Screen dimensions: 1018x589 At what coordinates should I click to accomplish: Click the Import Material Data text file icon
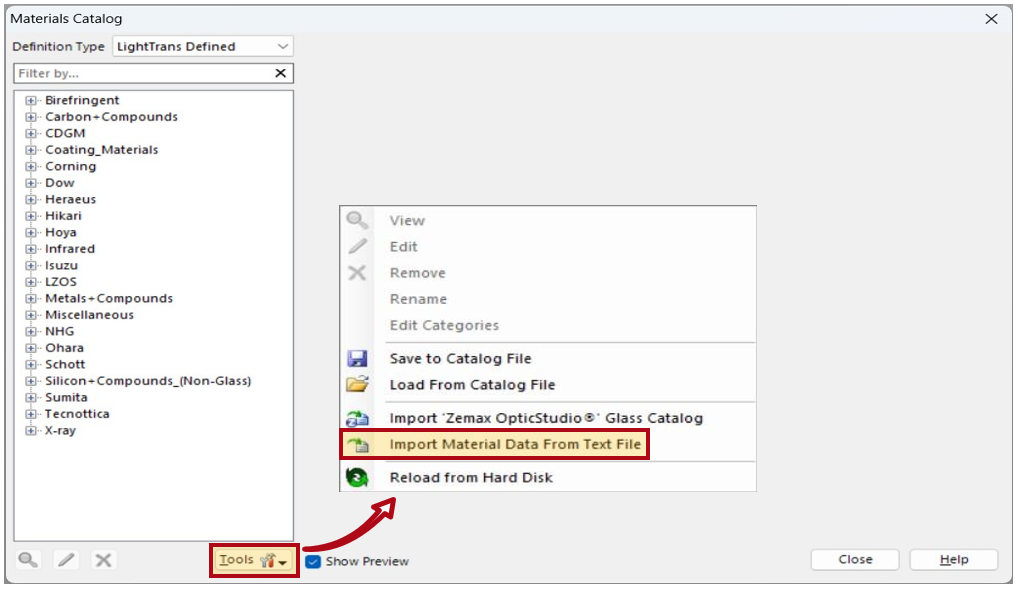pos(357,445)
